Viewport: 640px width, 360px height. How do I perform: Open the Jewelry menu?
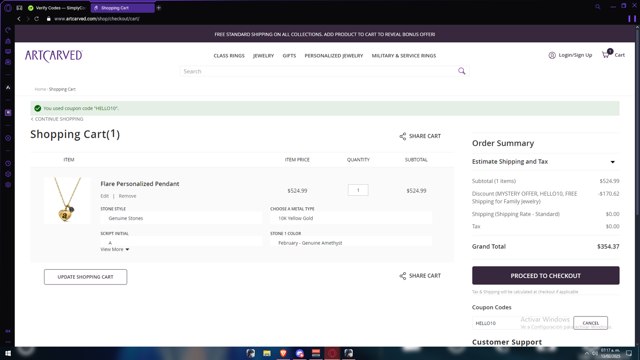tap(263, 56)
